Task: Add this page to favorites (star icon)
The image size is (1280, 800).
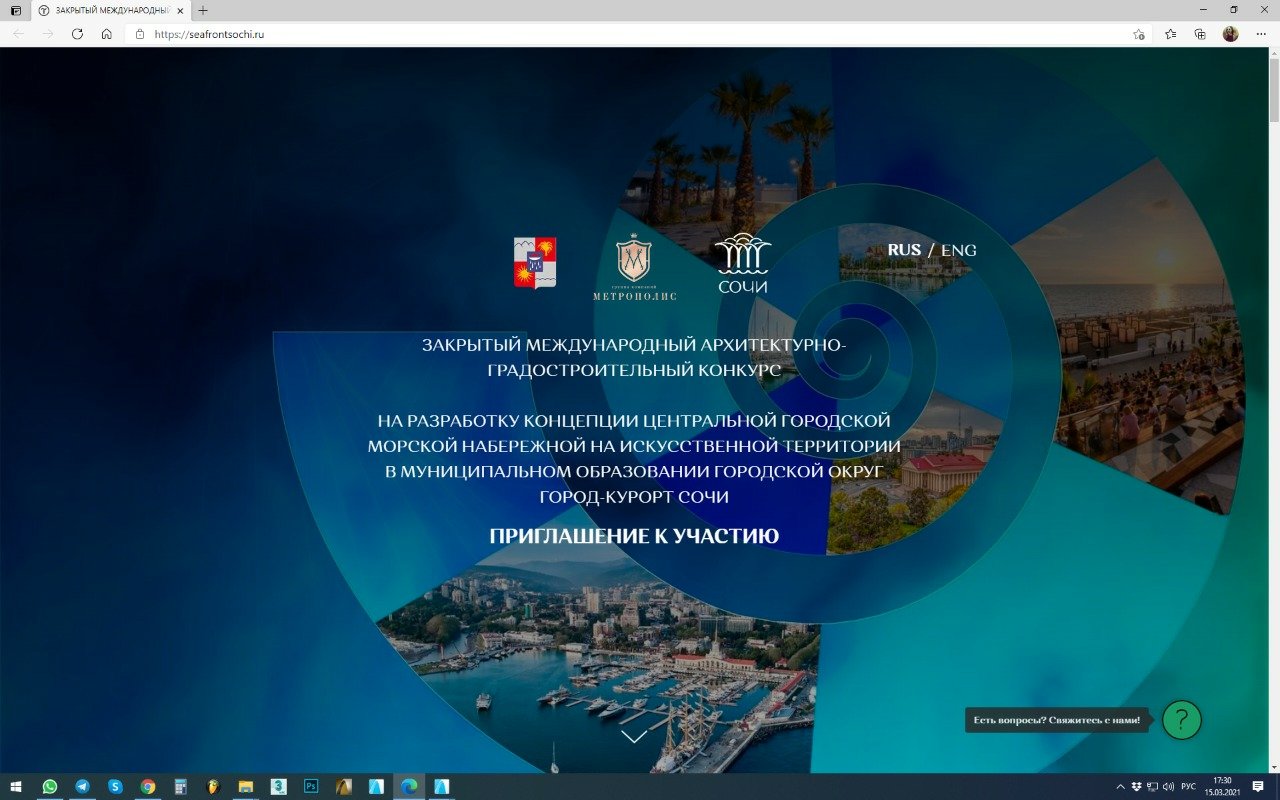Action: point(1138,34)
